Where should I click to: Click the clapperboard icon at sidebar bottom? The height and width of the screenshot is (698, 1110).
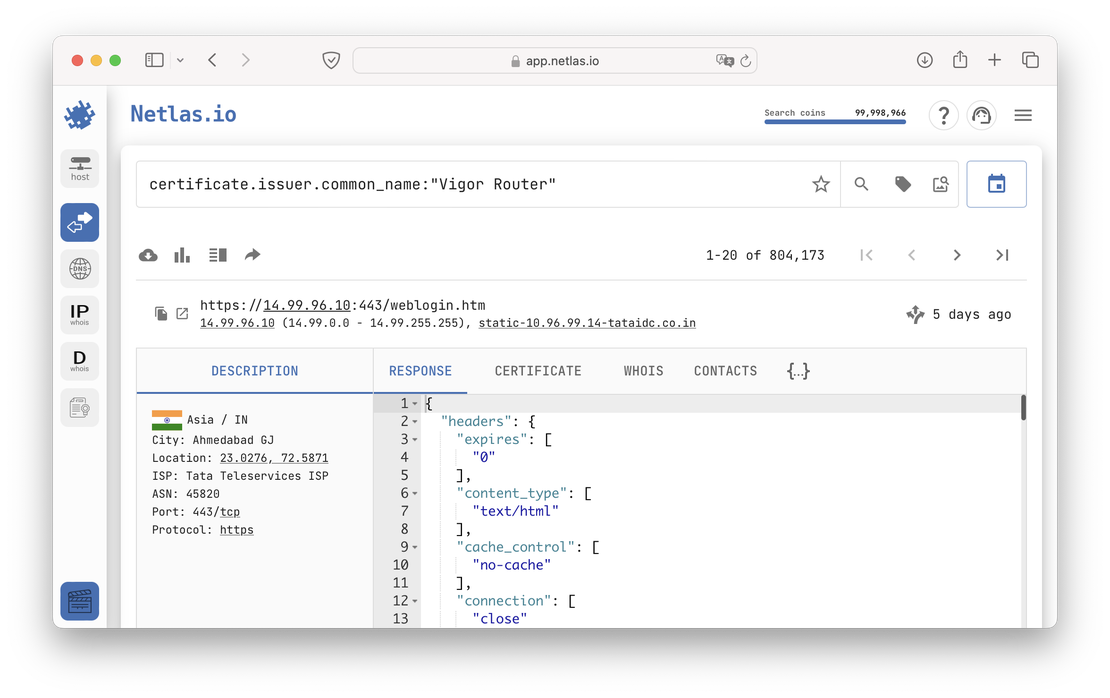tap(79, 601)
